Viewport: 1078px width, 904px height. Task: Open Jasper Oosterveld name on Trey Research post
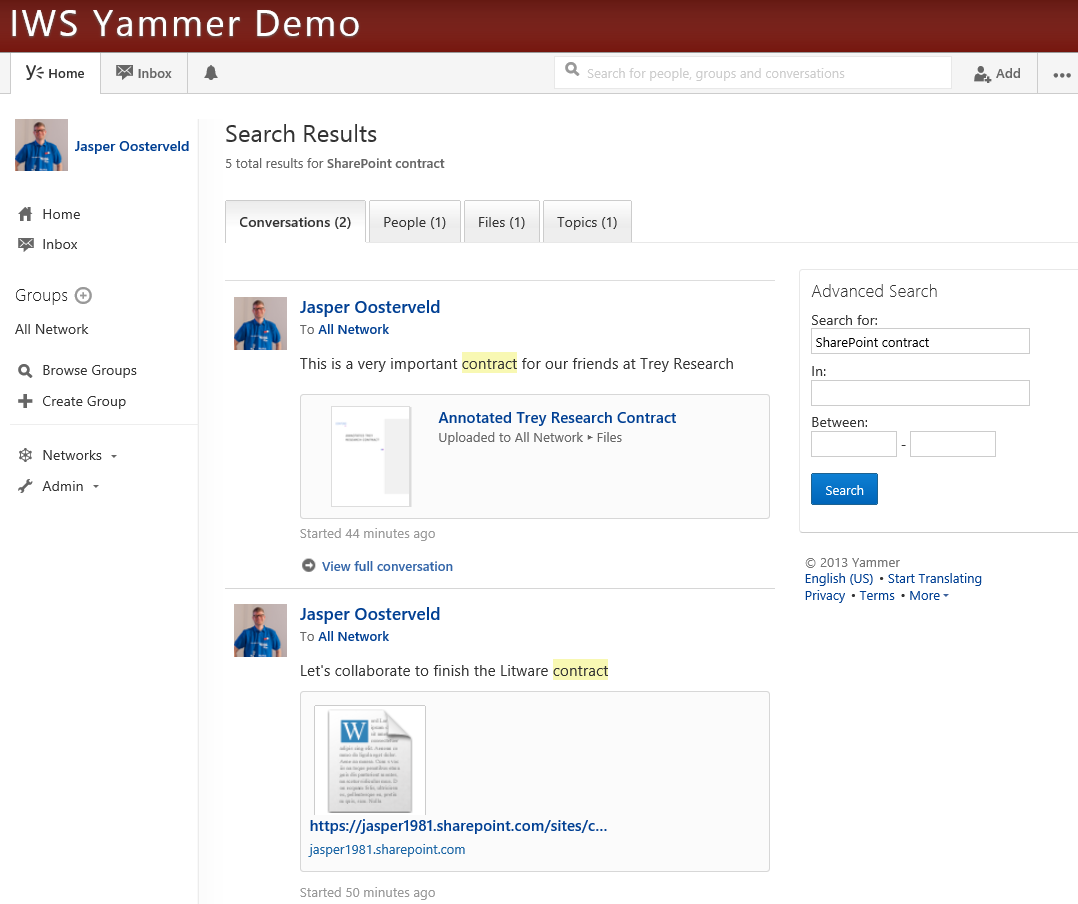370,307
